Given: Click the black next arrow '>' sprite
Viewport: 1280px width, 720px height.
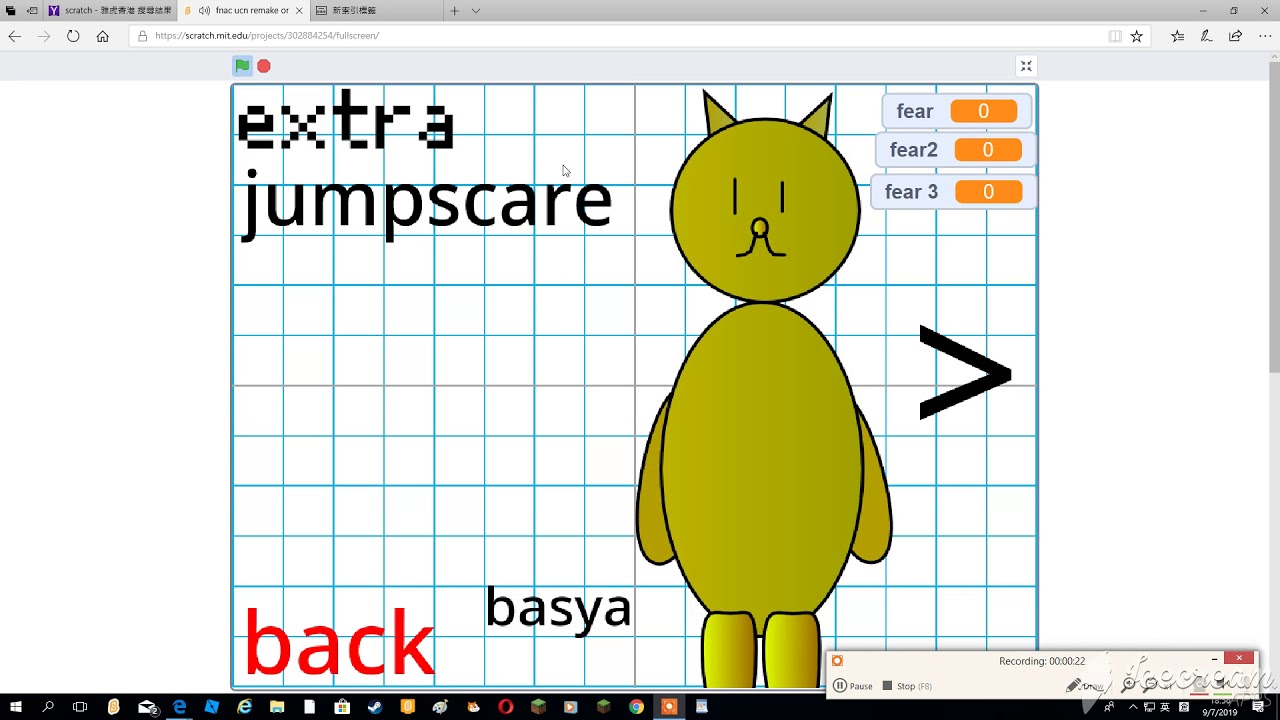Looking at the screenshot, I should pyautogui.click(x=965, y=372).
